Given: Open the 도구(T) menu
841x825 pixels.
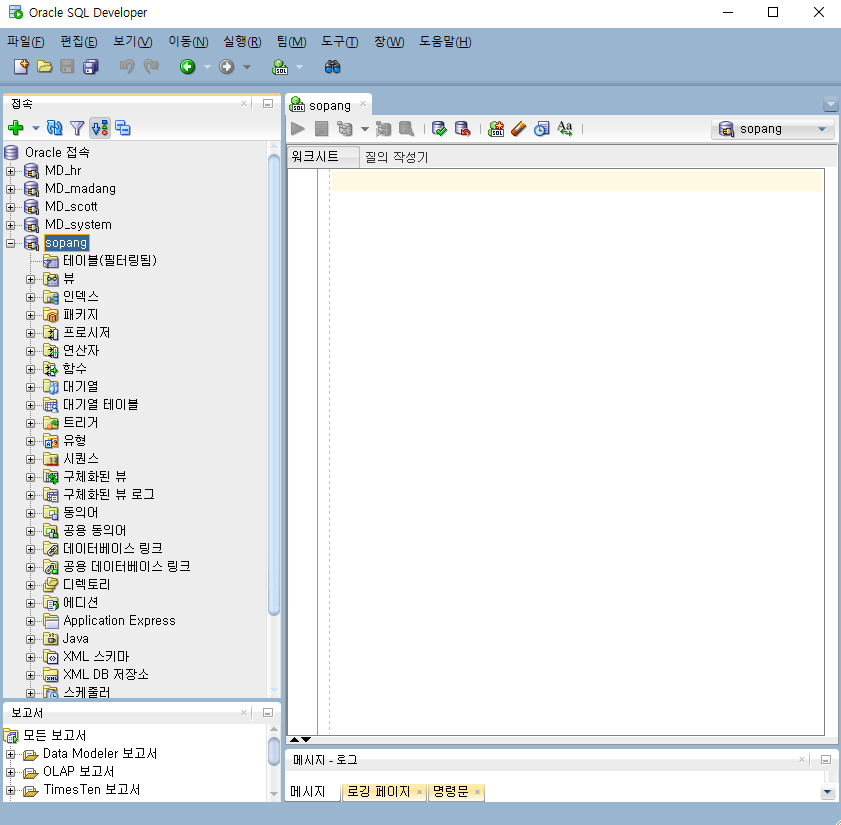Looking at the screenshot, I should [x=340, y=42].
